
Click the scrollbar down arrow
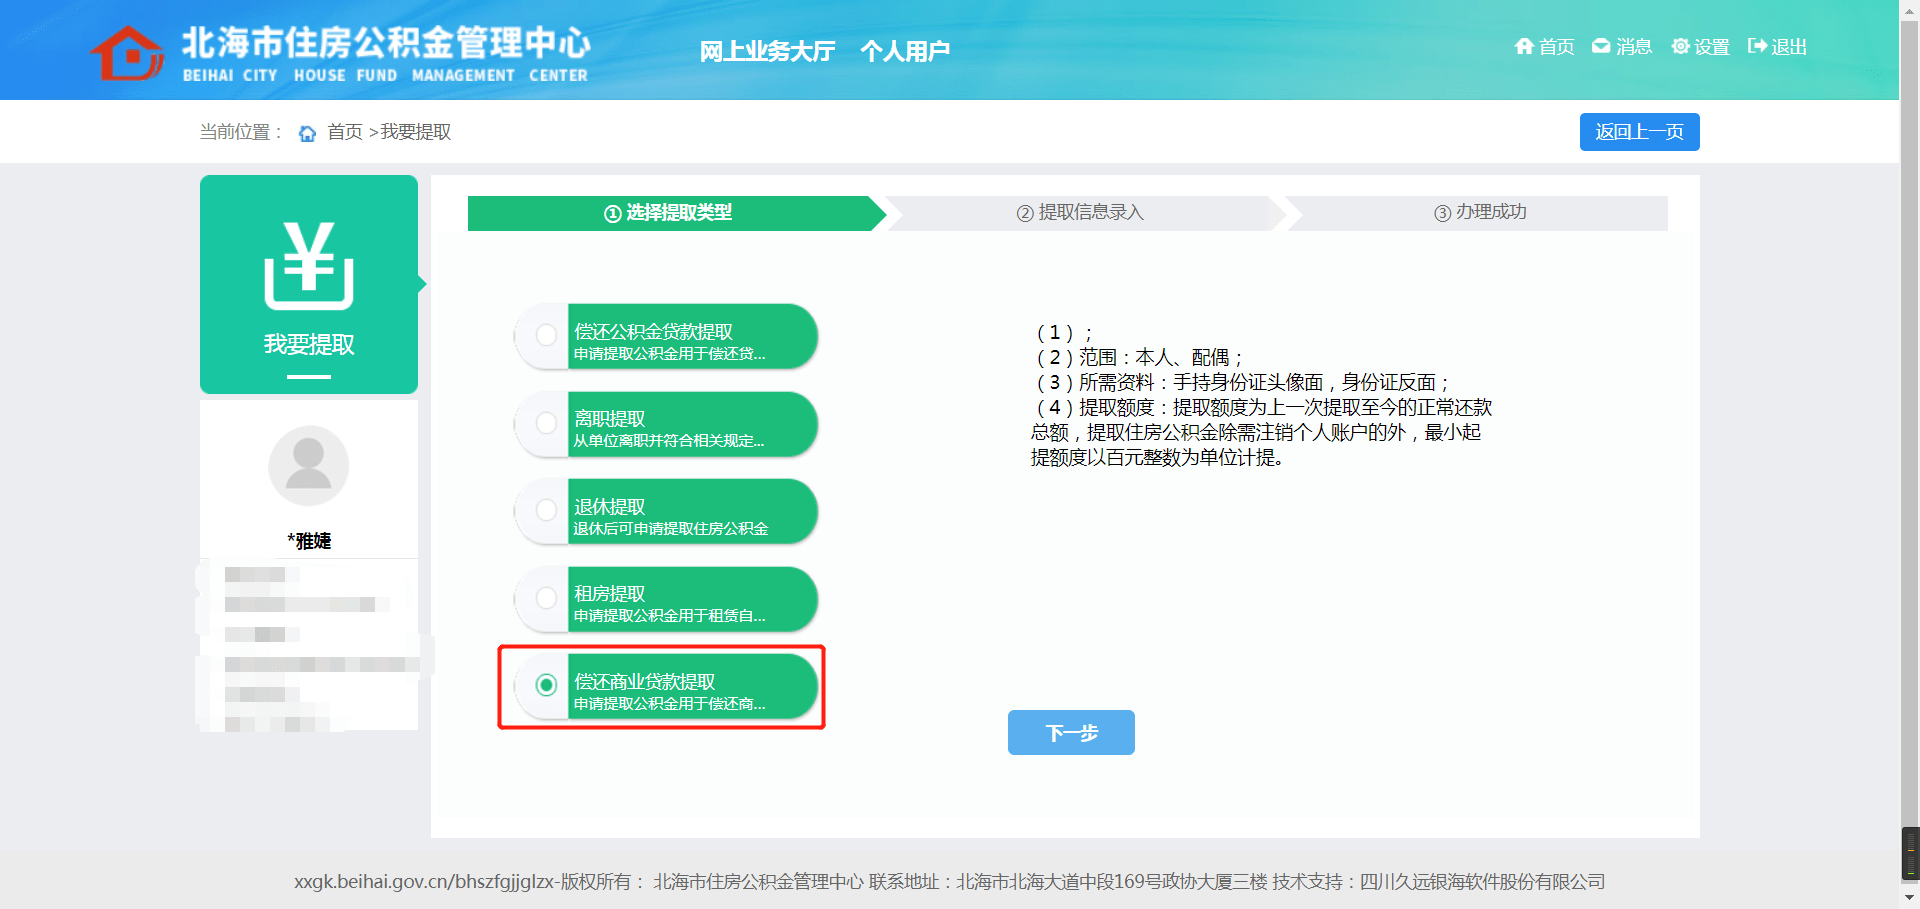click(1910, 897)
